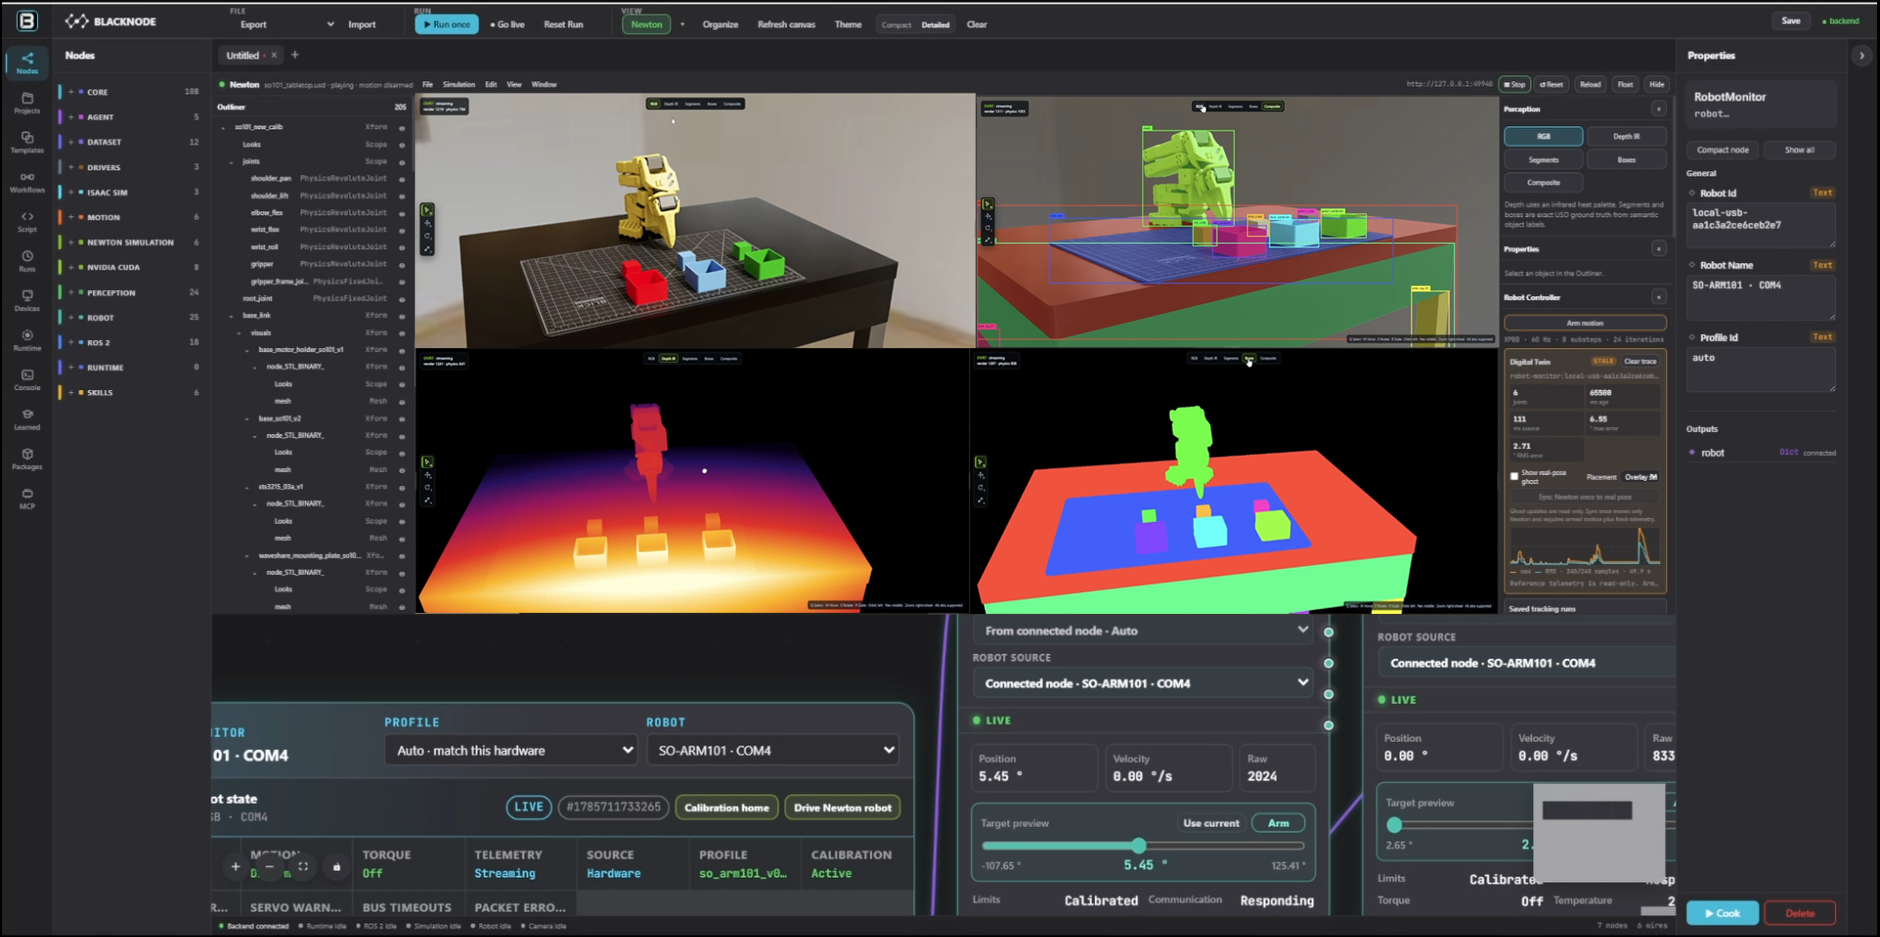1880x937 pixels.
Task: Click canvas lock icon
Action: [x=337, y=867]
